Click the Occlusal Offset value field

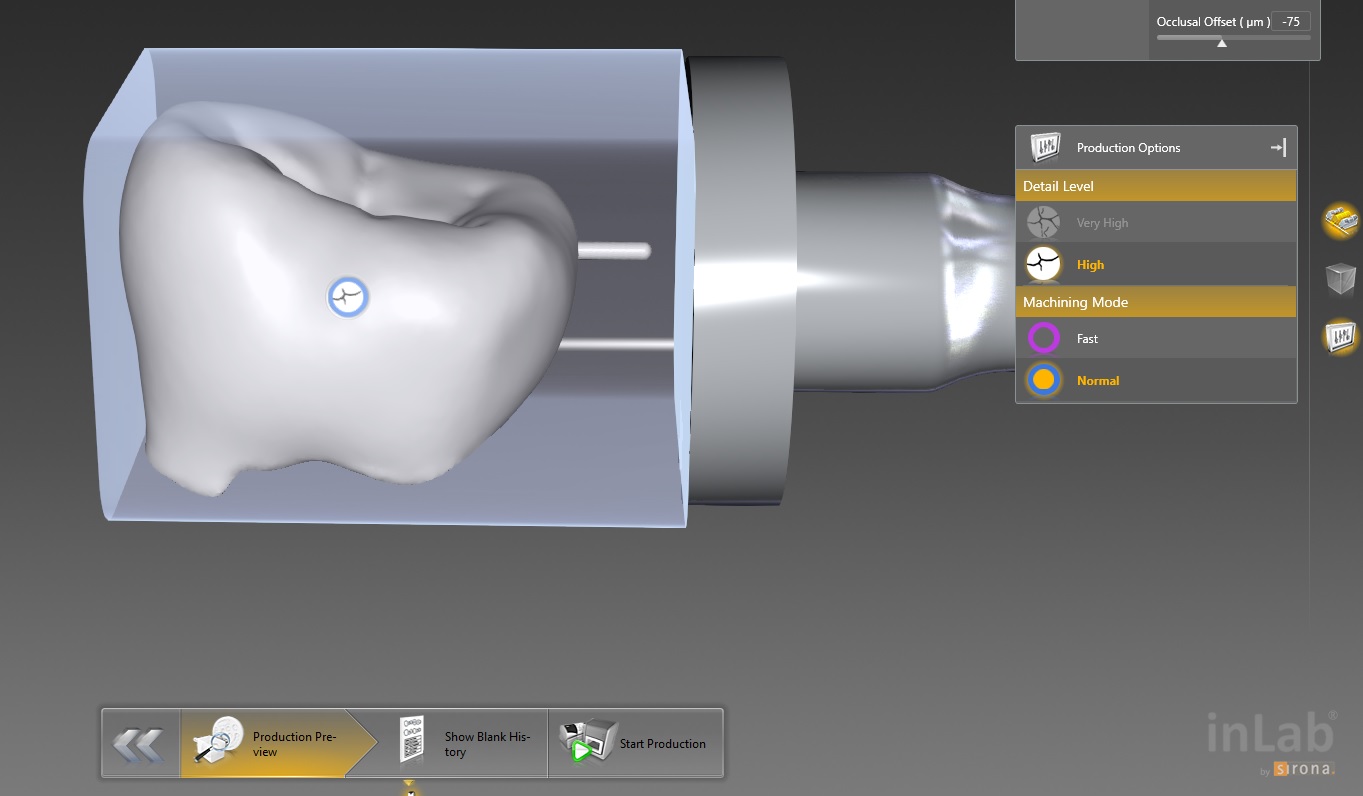tap(1290, 21)
